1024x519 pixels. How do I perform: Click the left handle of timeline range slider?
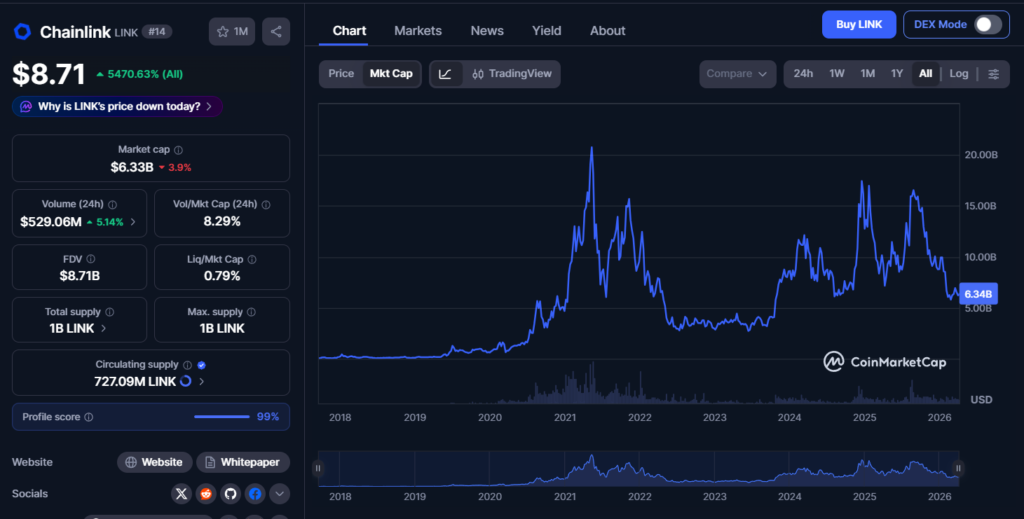pos(318,468)
